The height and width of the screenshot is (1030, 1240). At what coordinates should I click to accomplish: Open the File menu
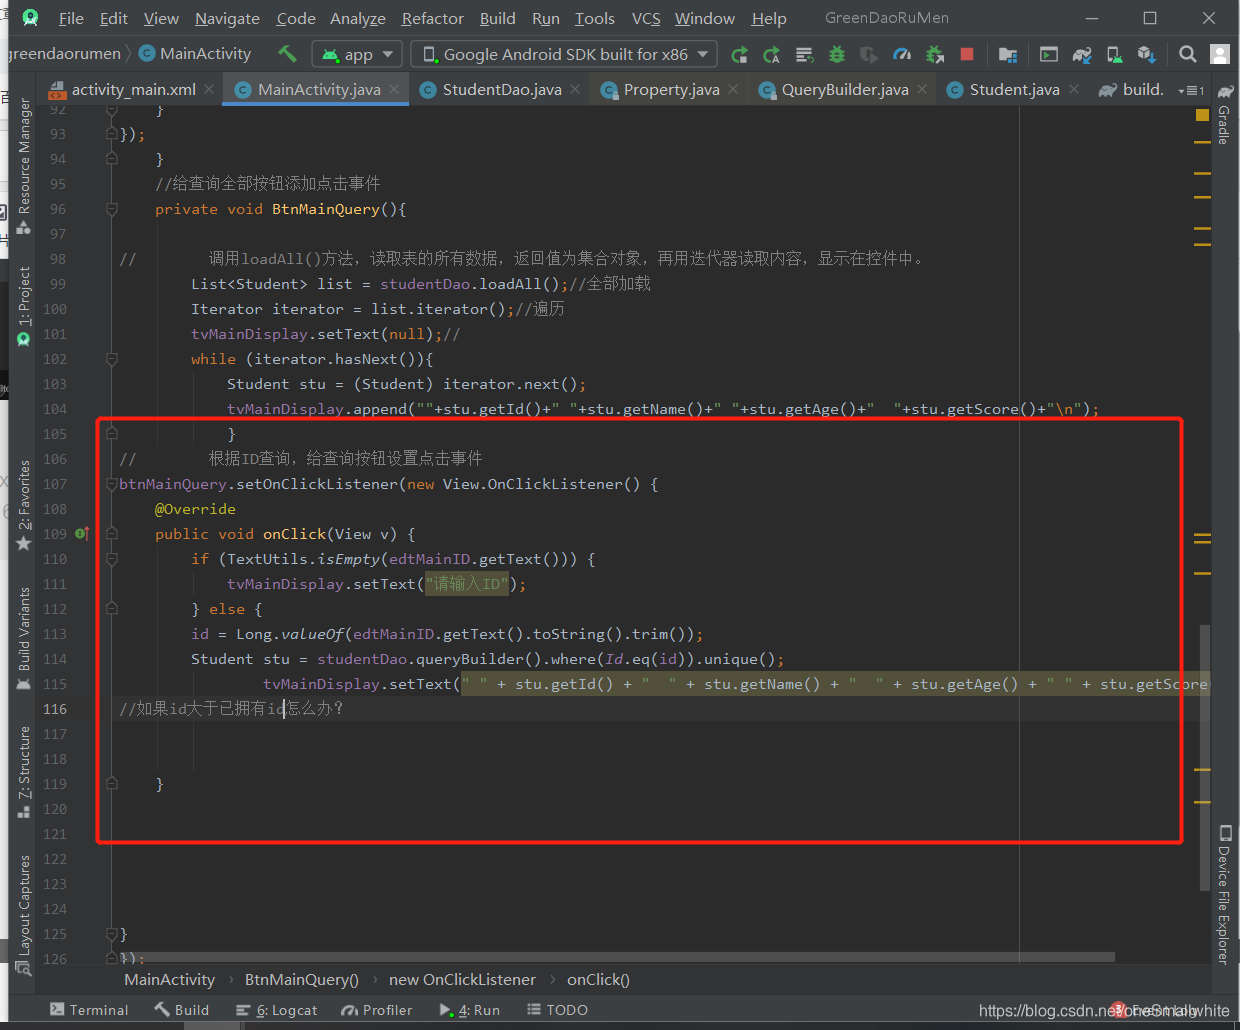(71, 18)
